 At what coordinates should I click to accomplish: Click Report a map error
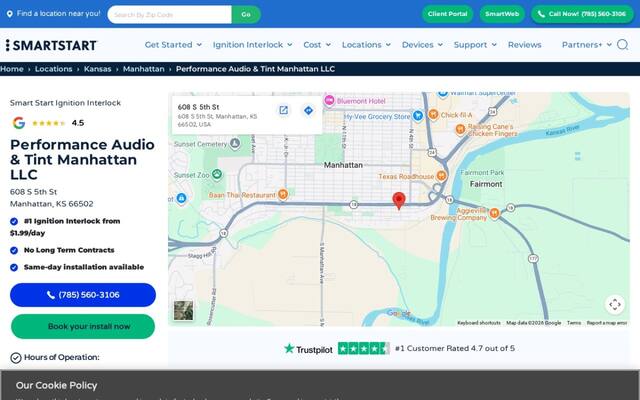click(x=607, y=323)
